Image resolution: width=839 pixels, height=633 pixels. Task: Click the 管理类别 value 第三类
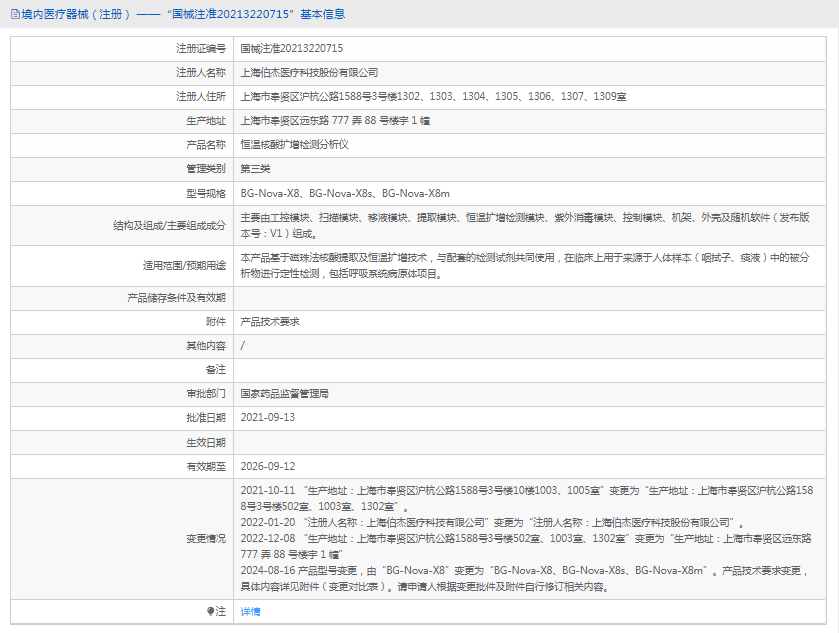(x=255, y=169)
